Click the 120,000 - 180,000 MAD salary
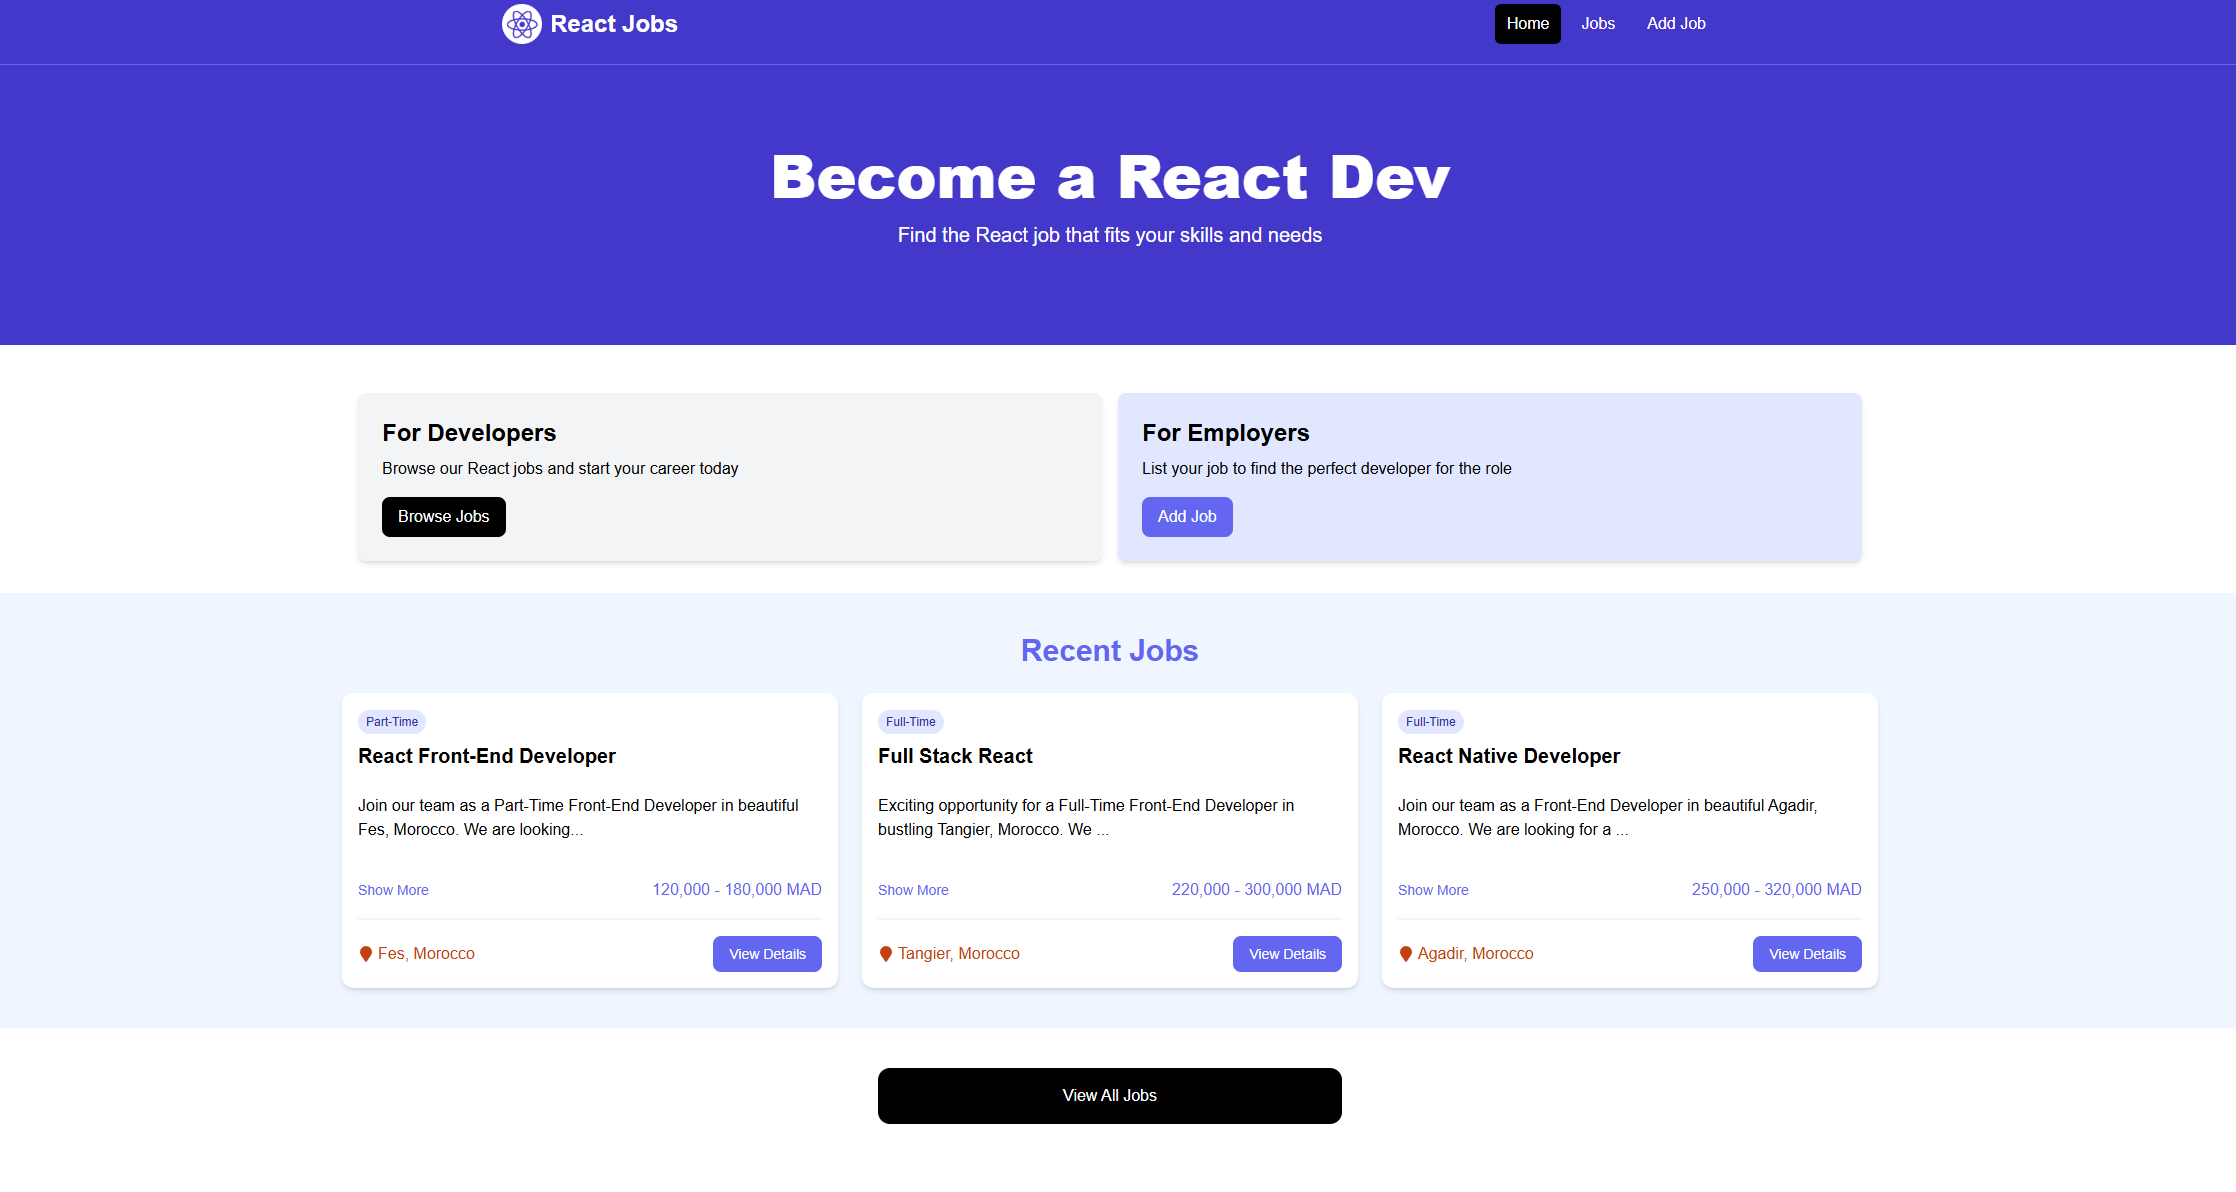 click(737, 890)
